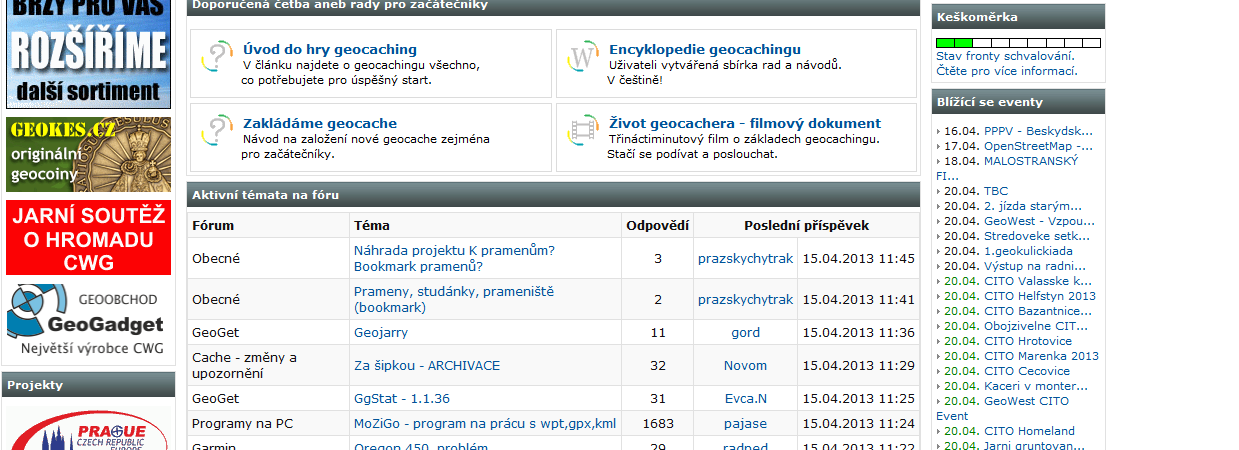Open topic MoZiGo - program na prácu s wpt,gpx,kml
The image size is (1239, 450).
click(x=485, y=423)
